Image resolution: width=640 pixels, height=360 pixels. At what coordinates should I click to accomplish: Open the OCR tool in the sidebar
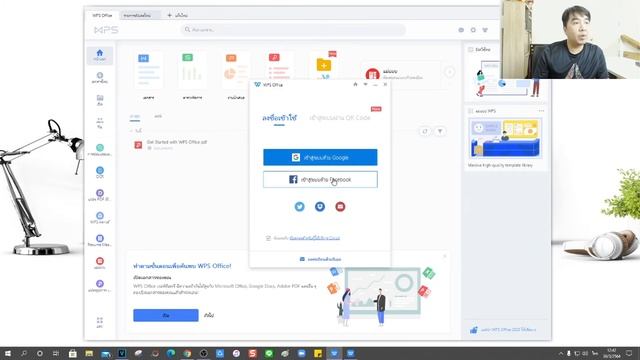pos(100,173)
